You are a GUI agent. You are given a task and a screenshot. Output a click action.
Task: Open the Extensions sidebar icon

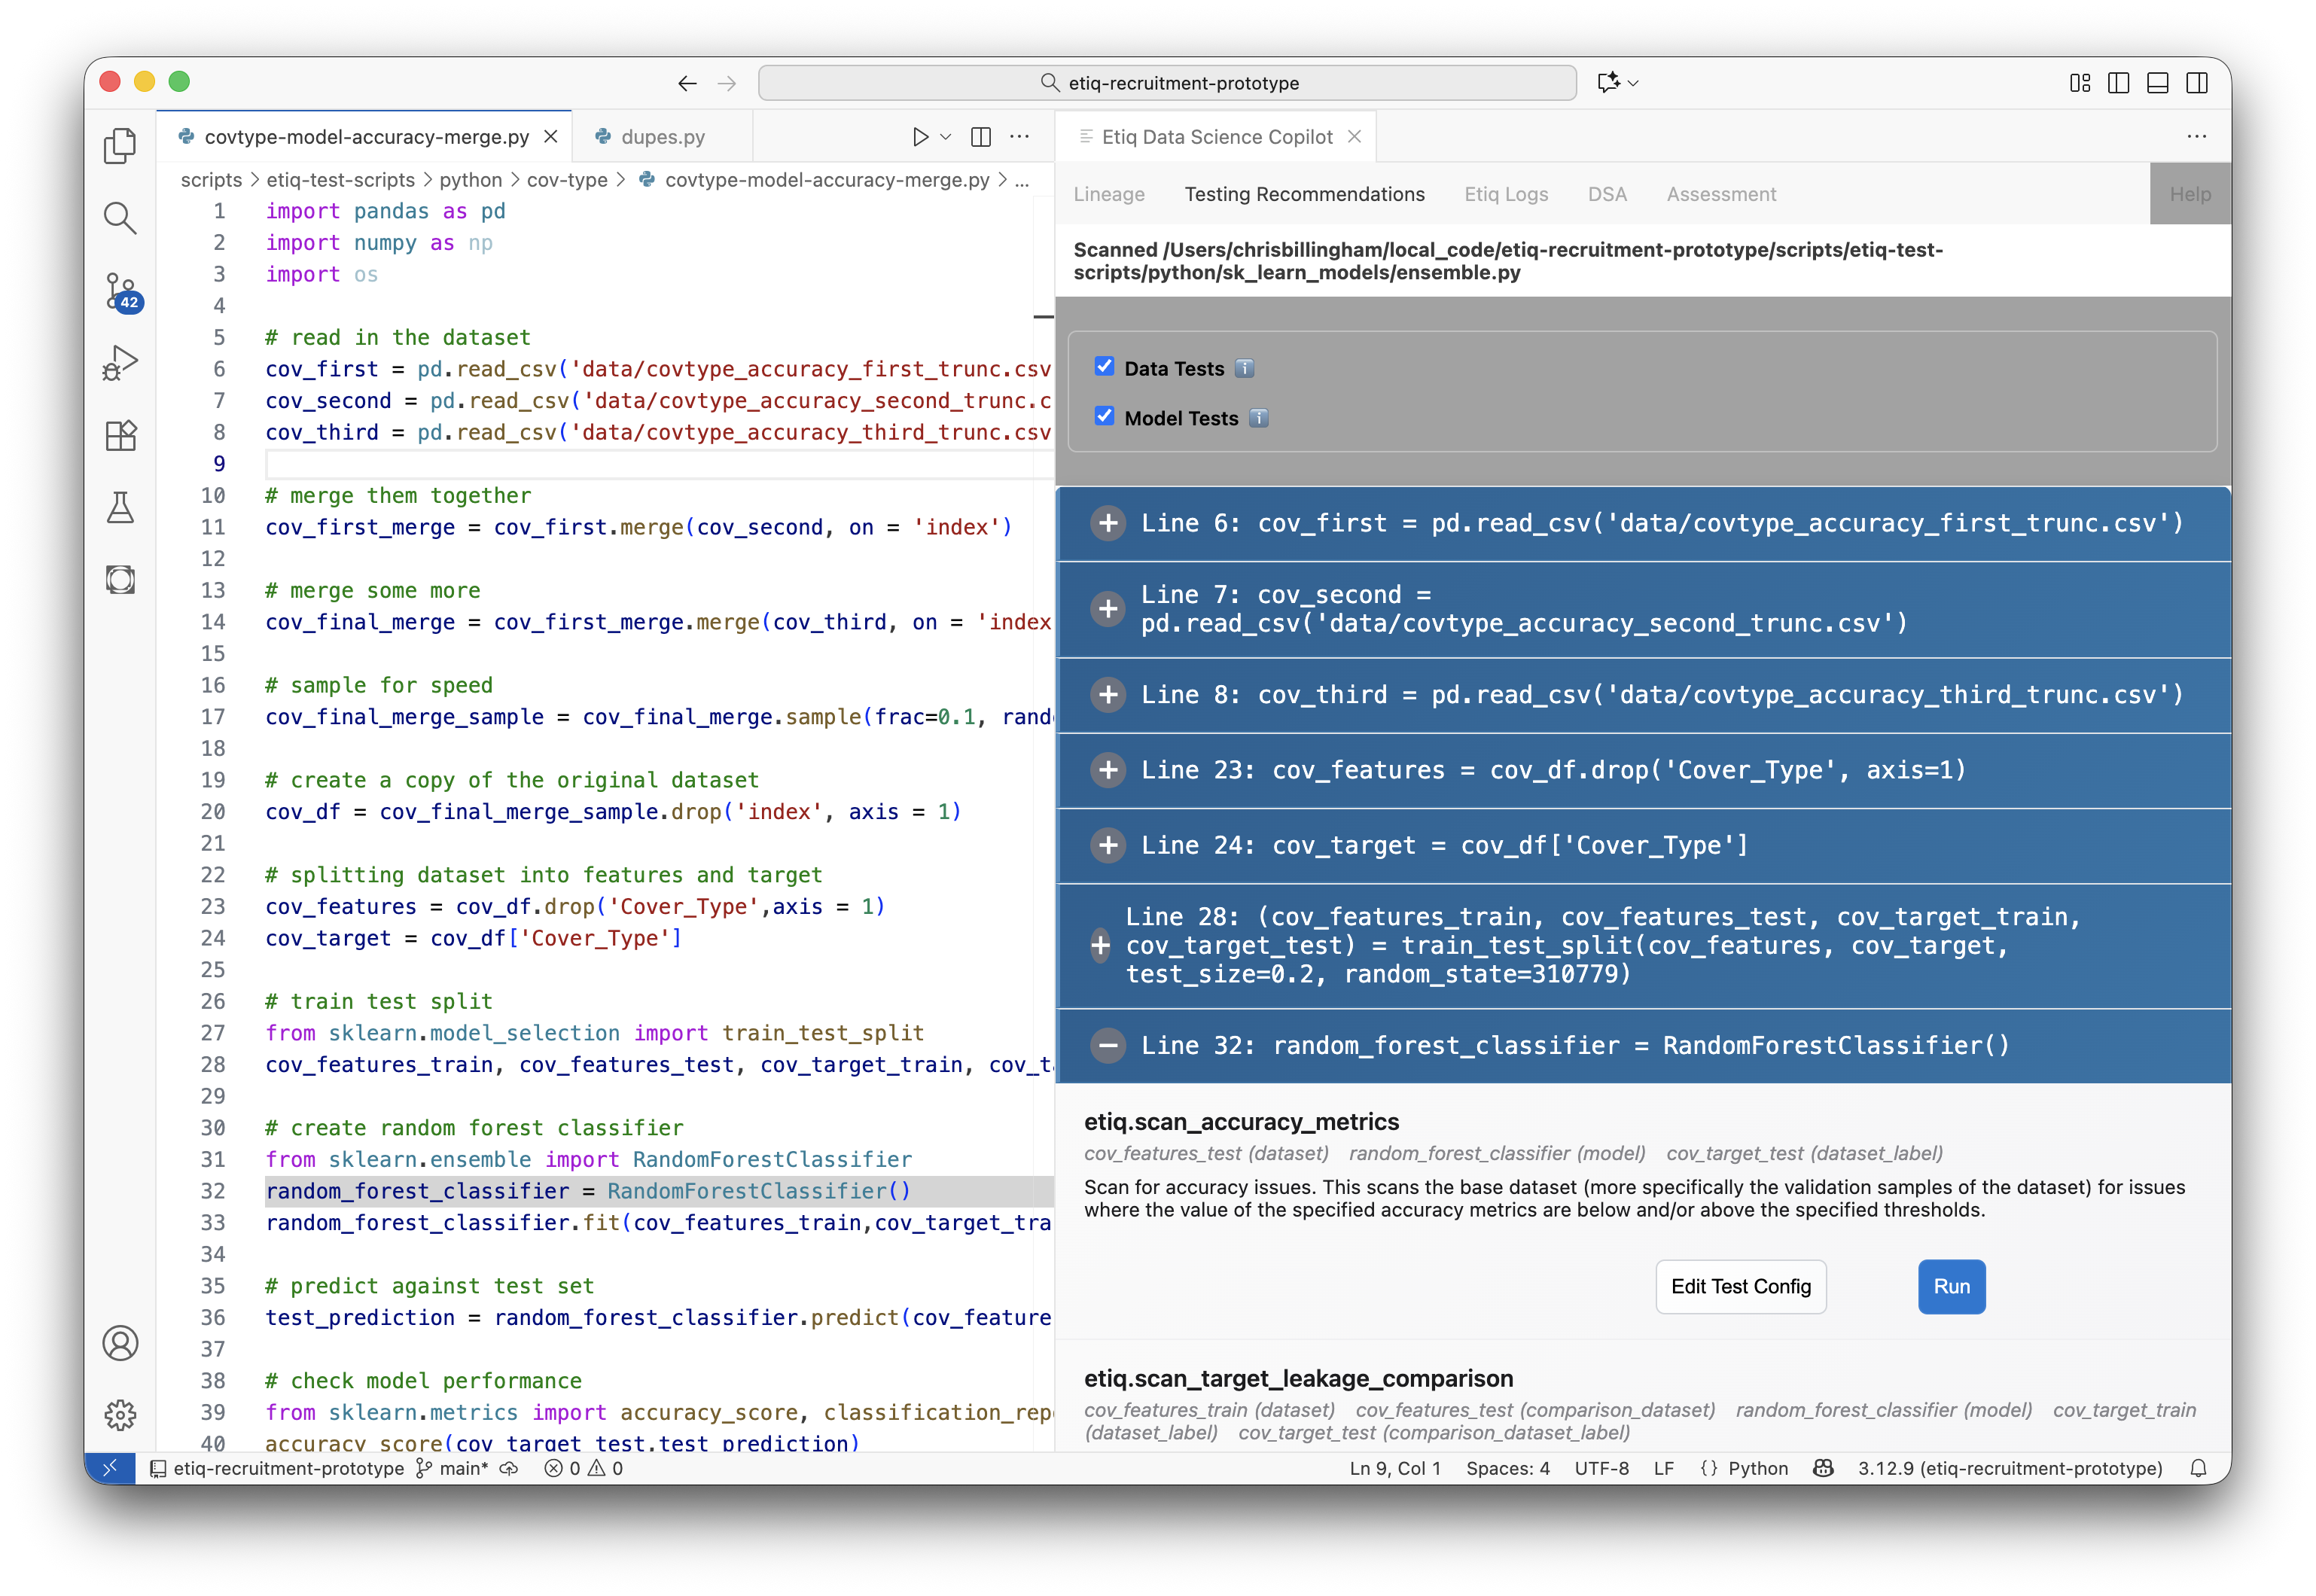click(x=121, y=435)
